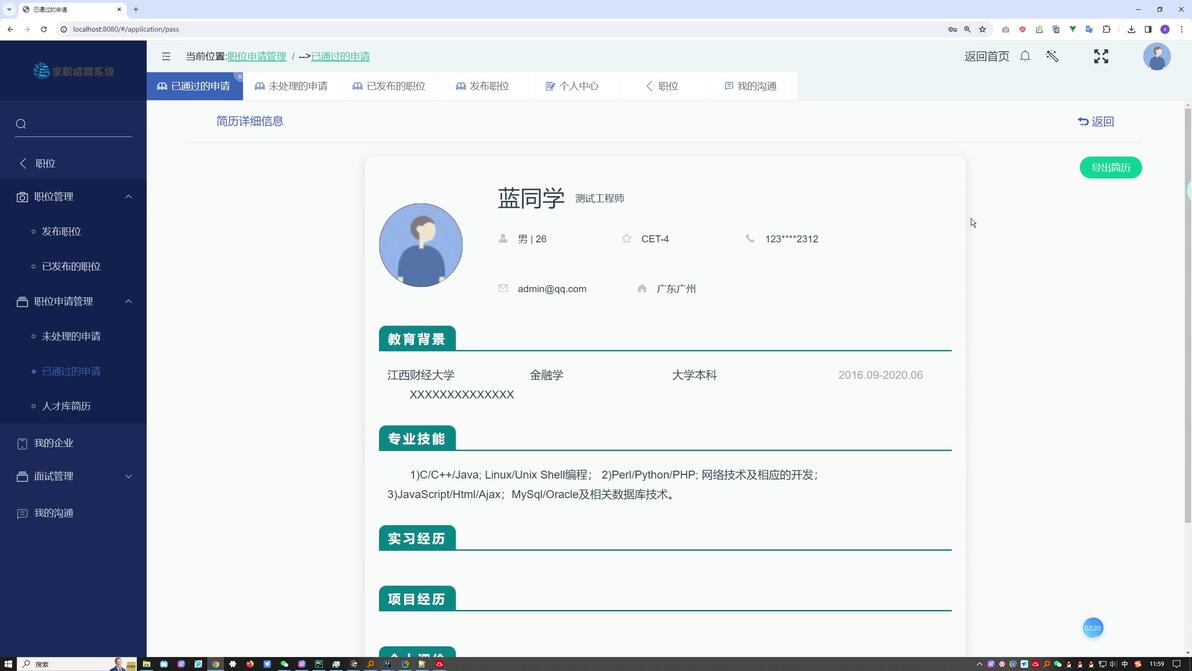Toggle fullscreen with the expand icon
Viewport: 1192px width, 671px height.
(1101, 56)
